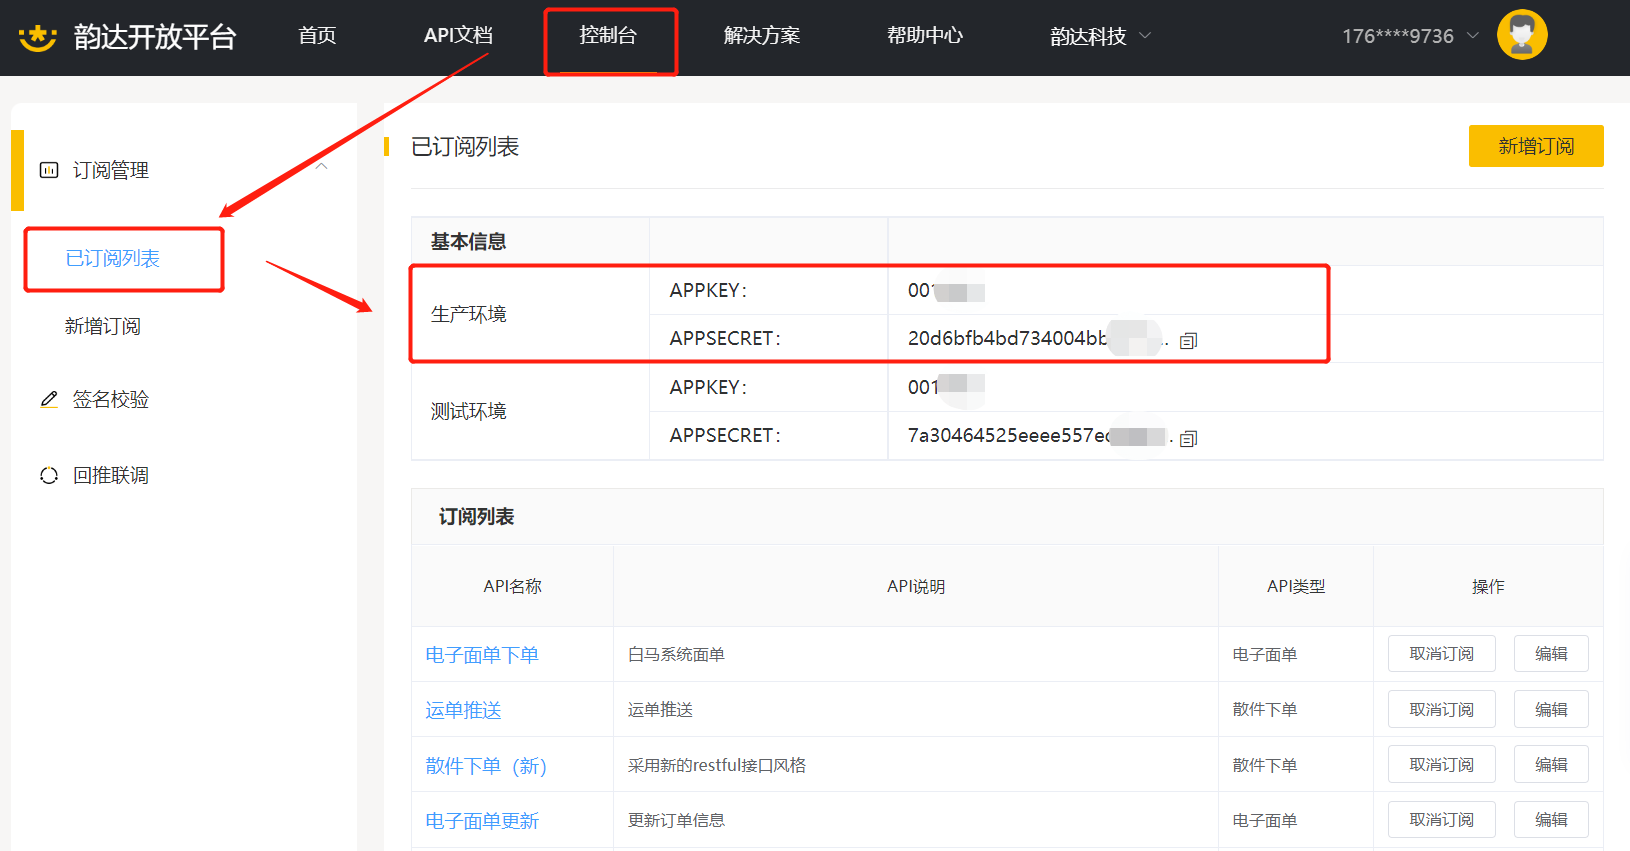Select 新增订阅 in the sidebar
1630x851 pixels.
click(103, 326)
